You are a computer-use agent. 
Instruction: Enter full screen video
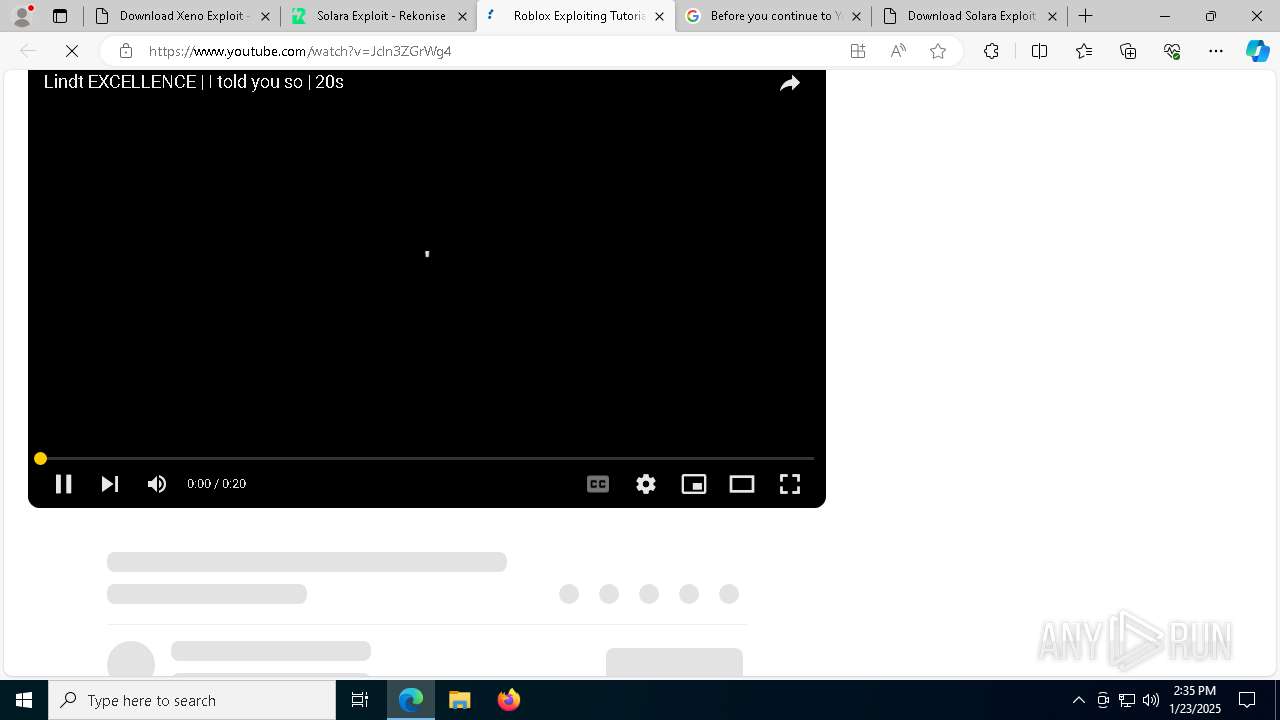click(790, 484)
